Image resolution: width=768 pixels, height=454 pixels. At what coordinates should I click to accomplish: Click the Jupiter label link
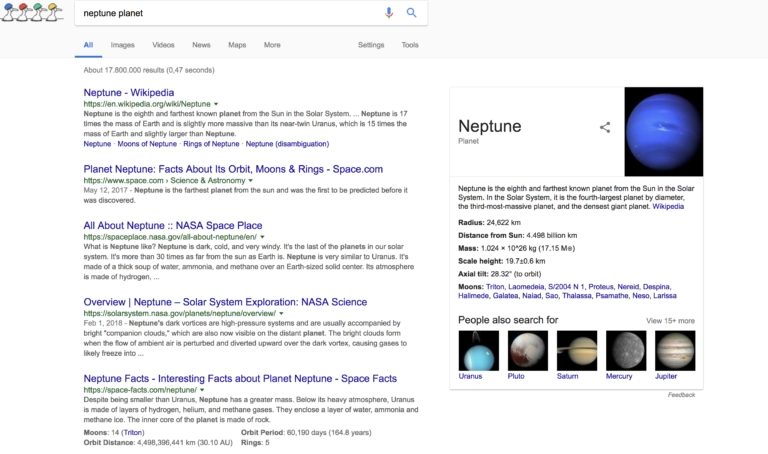pos(666,376)
